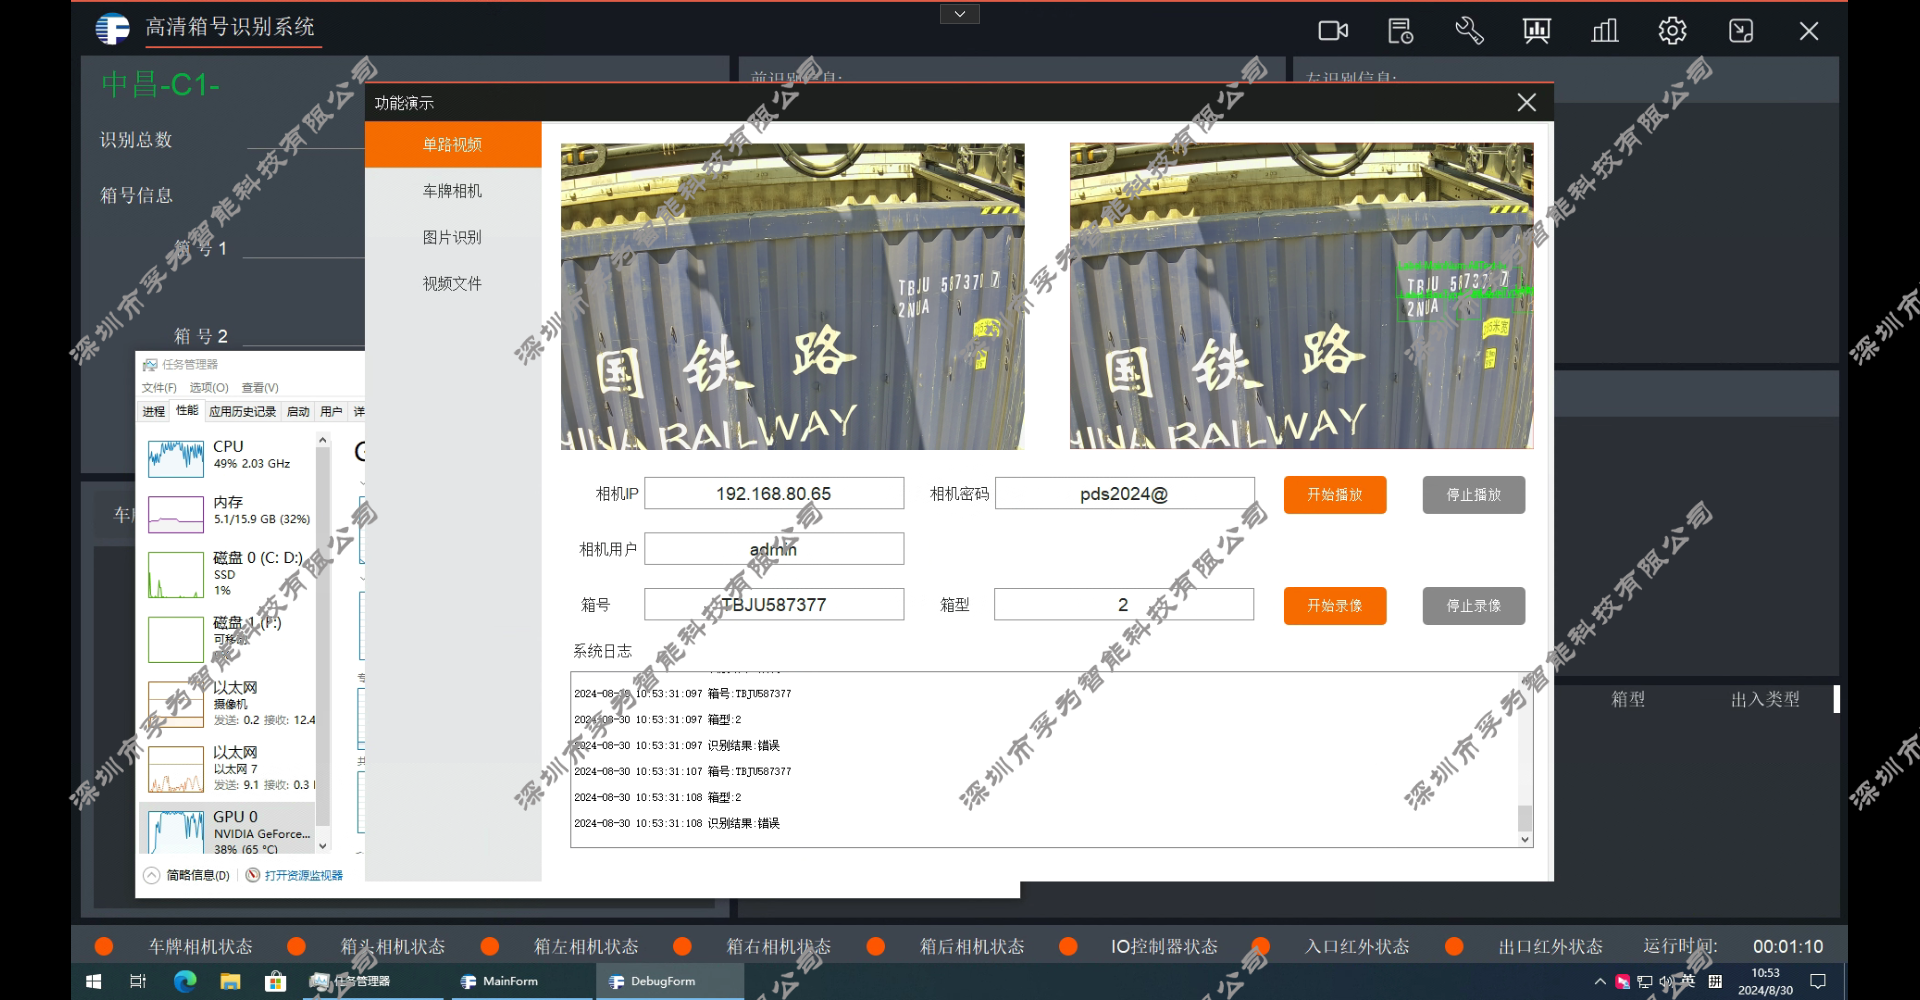Viewport: 1920px width, 1000px height.
Task: Focus the 相机IP input field
Action: coord(774,494)
